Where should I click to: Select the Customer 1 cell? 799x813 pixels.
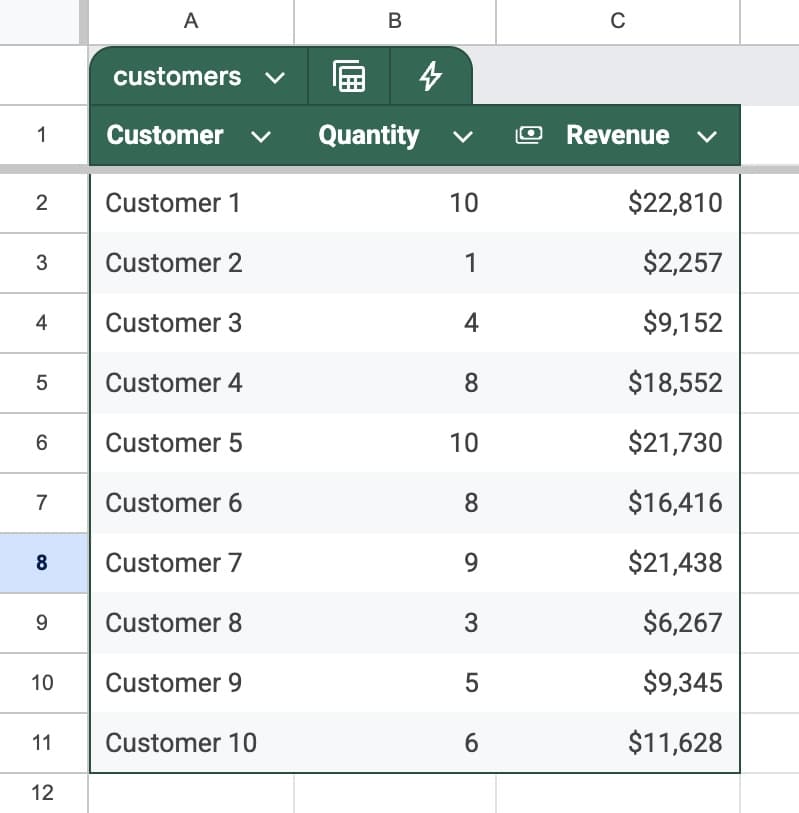[x=173, y=203]
